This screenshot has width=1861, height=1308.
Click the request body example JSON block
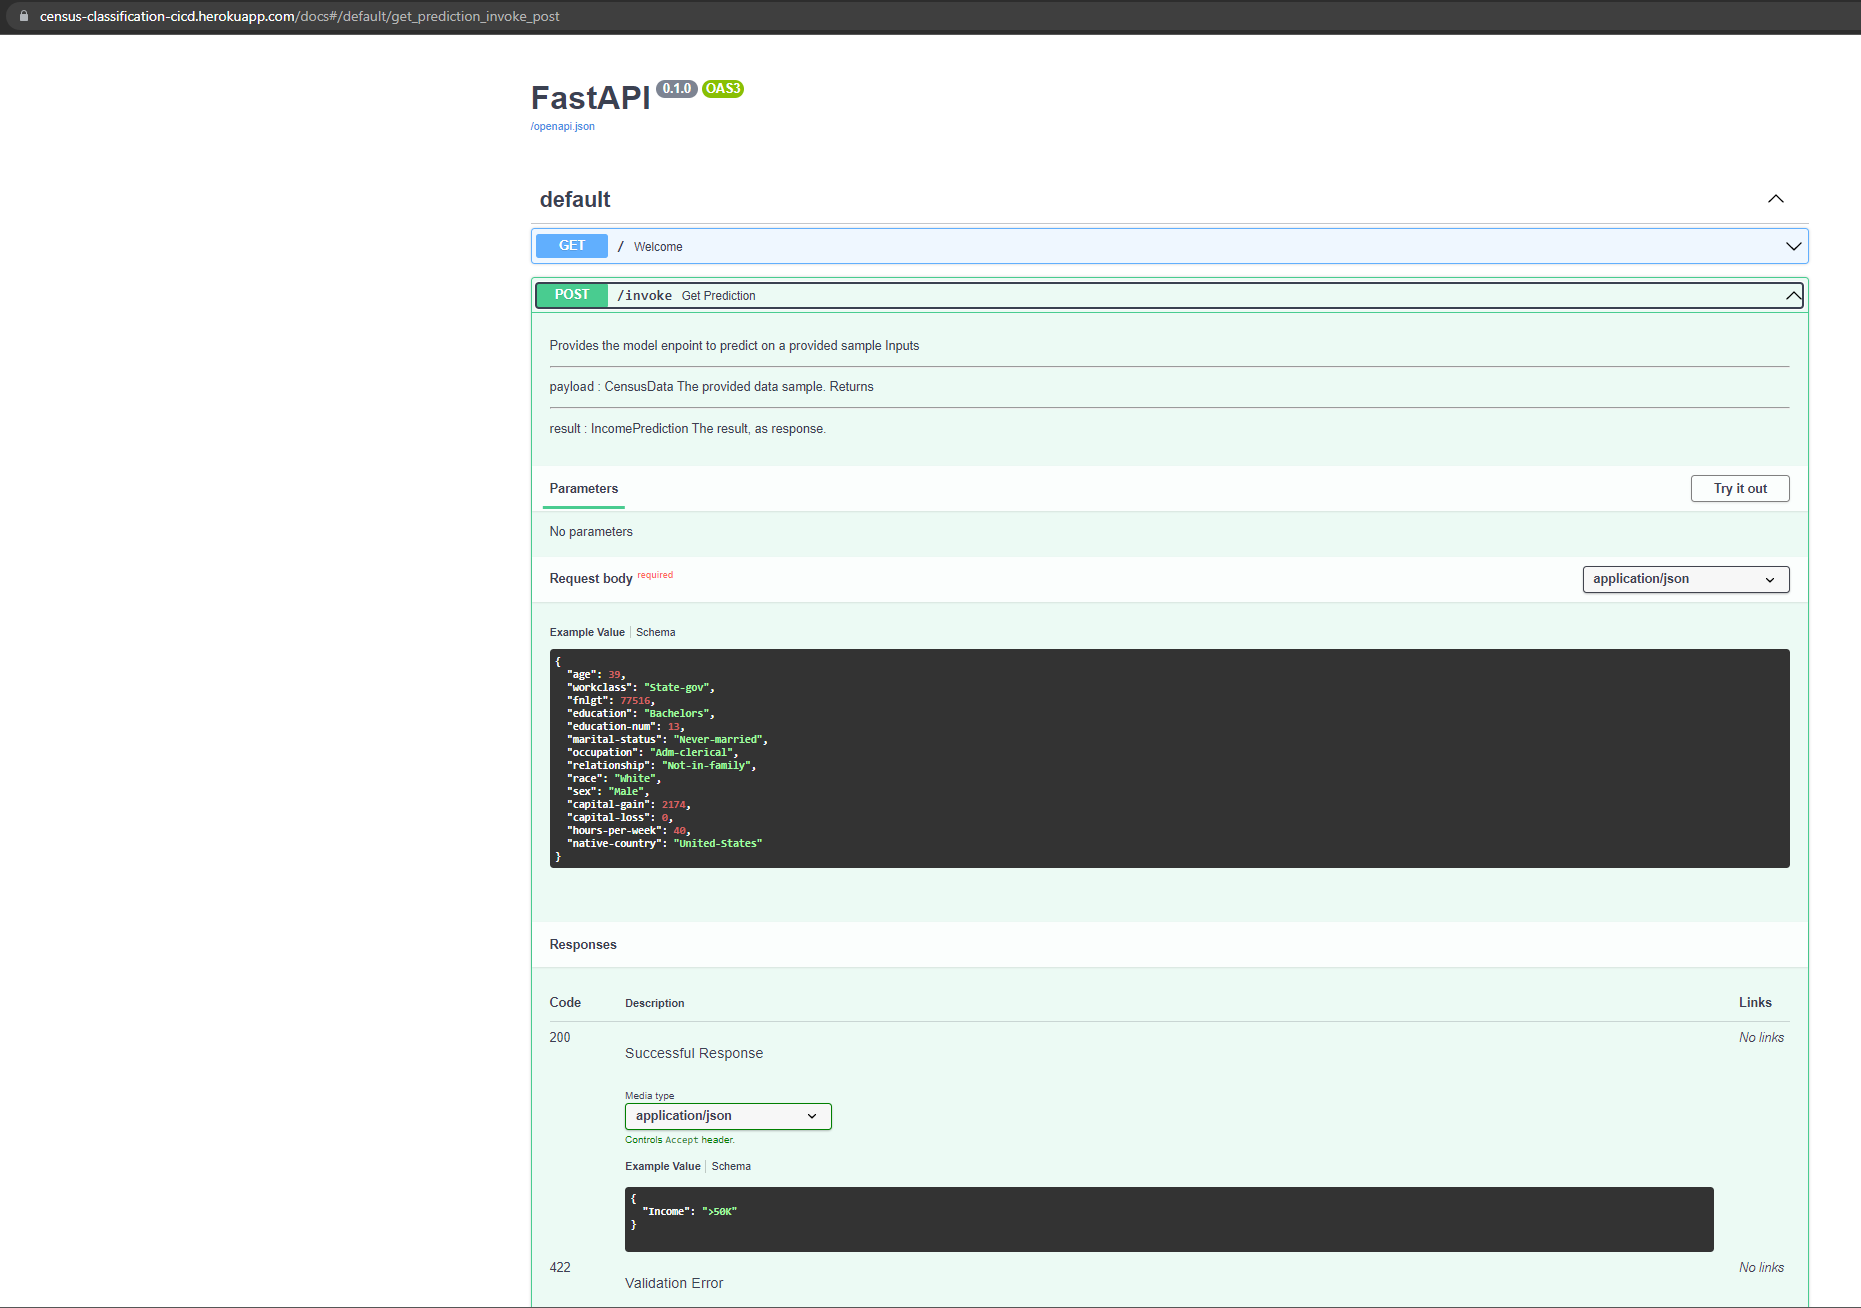[x=1169, y=758]
